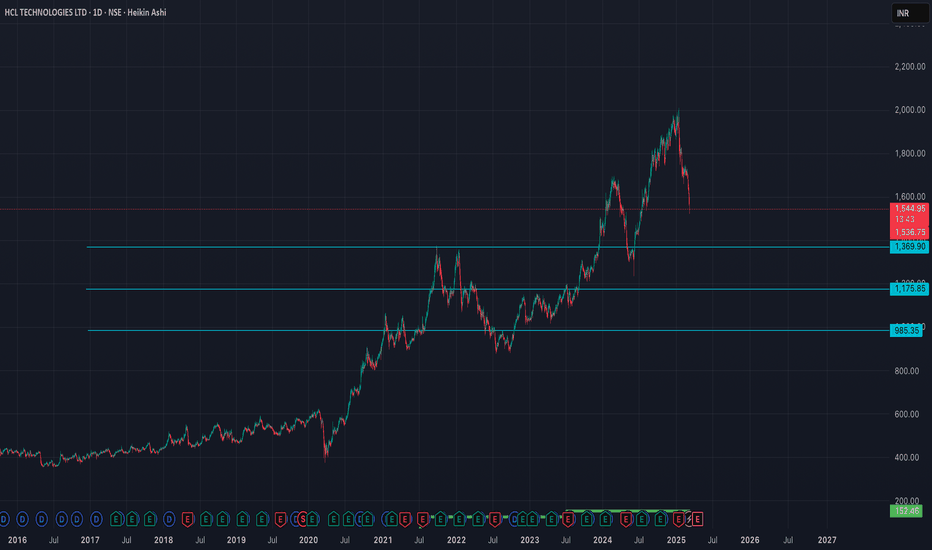932x550 pixels.
Task: Click the 2,200.00 price axis label
Action: (909, 67)
